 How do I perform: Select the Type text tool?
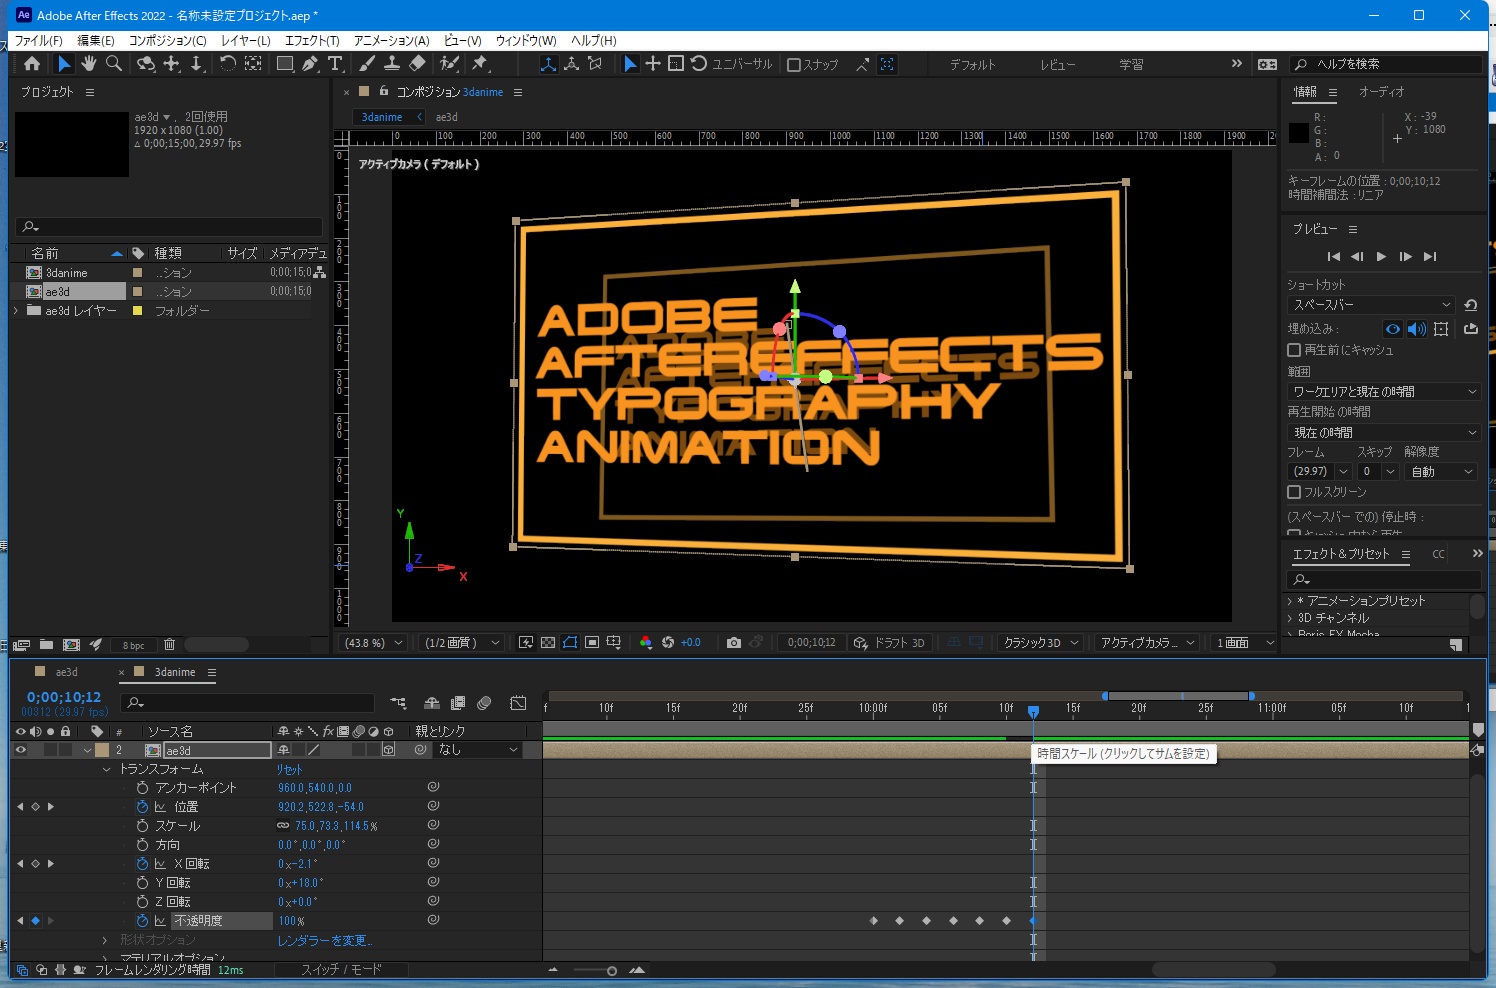click(335, 63)
